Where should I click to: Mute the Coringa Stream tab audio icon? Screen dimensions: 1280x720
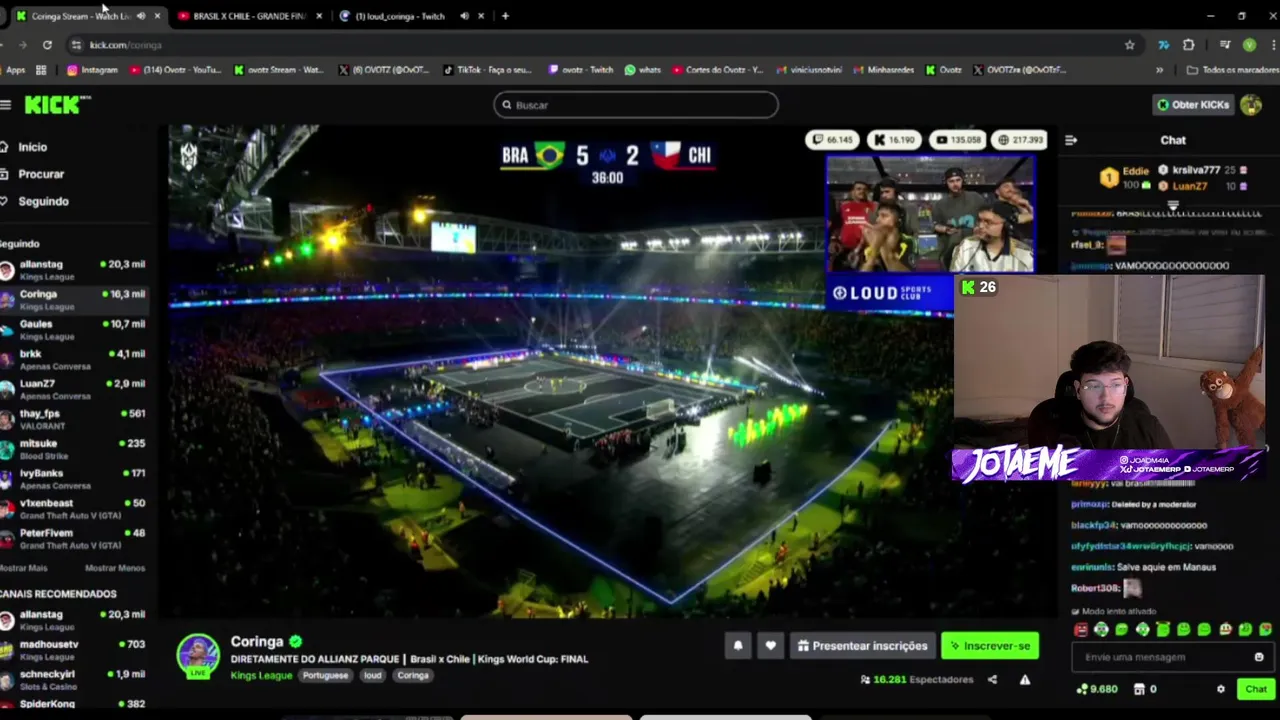coord(140,16)
